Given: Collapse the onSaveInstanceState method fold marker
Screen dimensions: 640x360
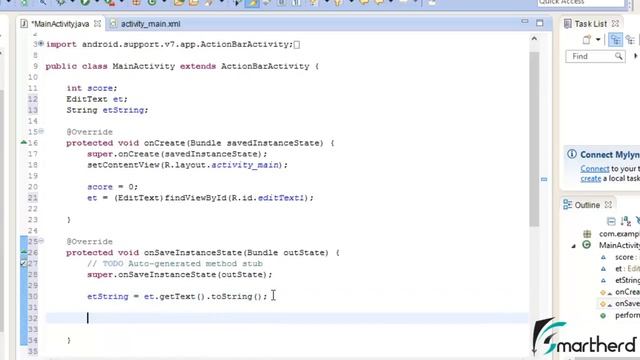Looking at the screenshot, I should click(x=41, y=241).
